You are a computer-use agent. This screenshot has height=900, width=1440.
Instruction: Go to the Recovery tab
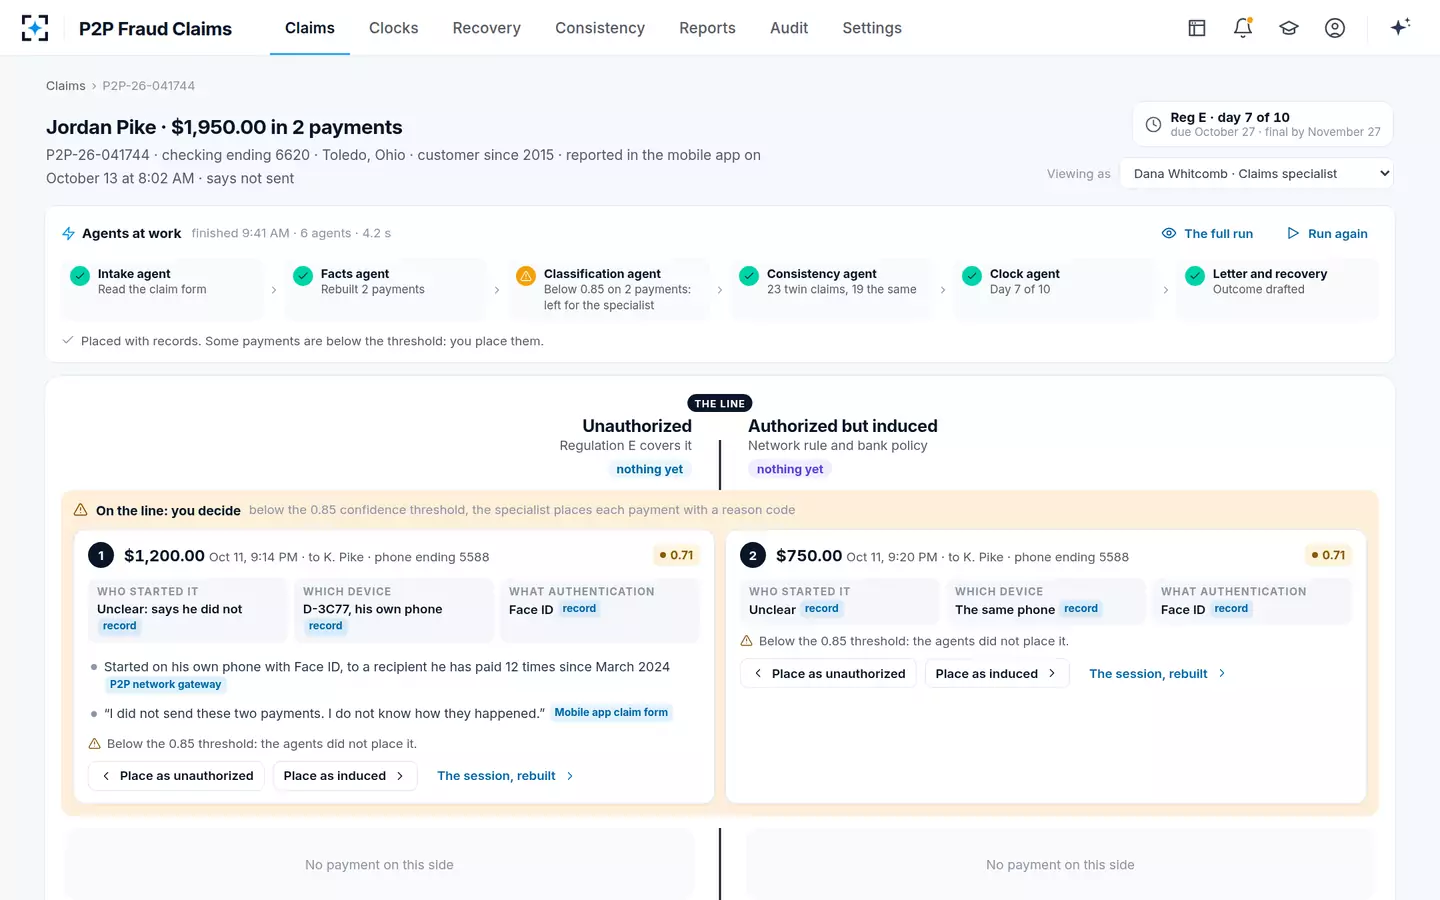click(487, 28)
